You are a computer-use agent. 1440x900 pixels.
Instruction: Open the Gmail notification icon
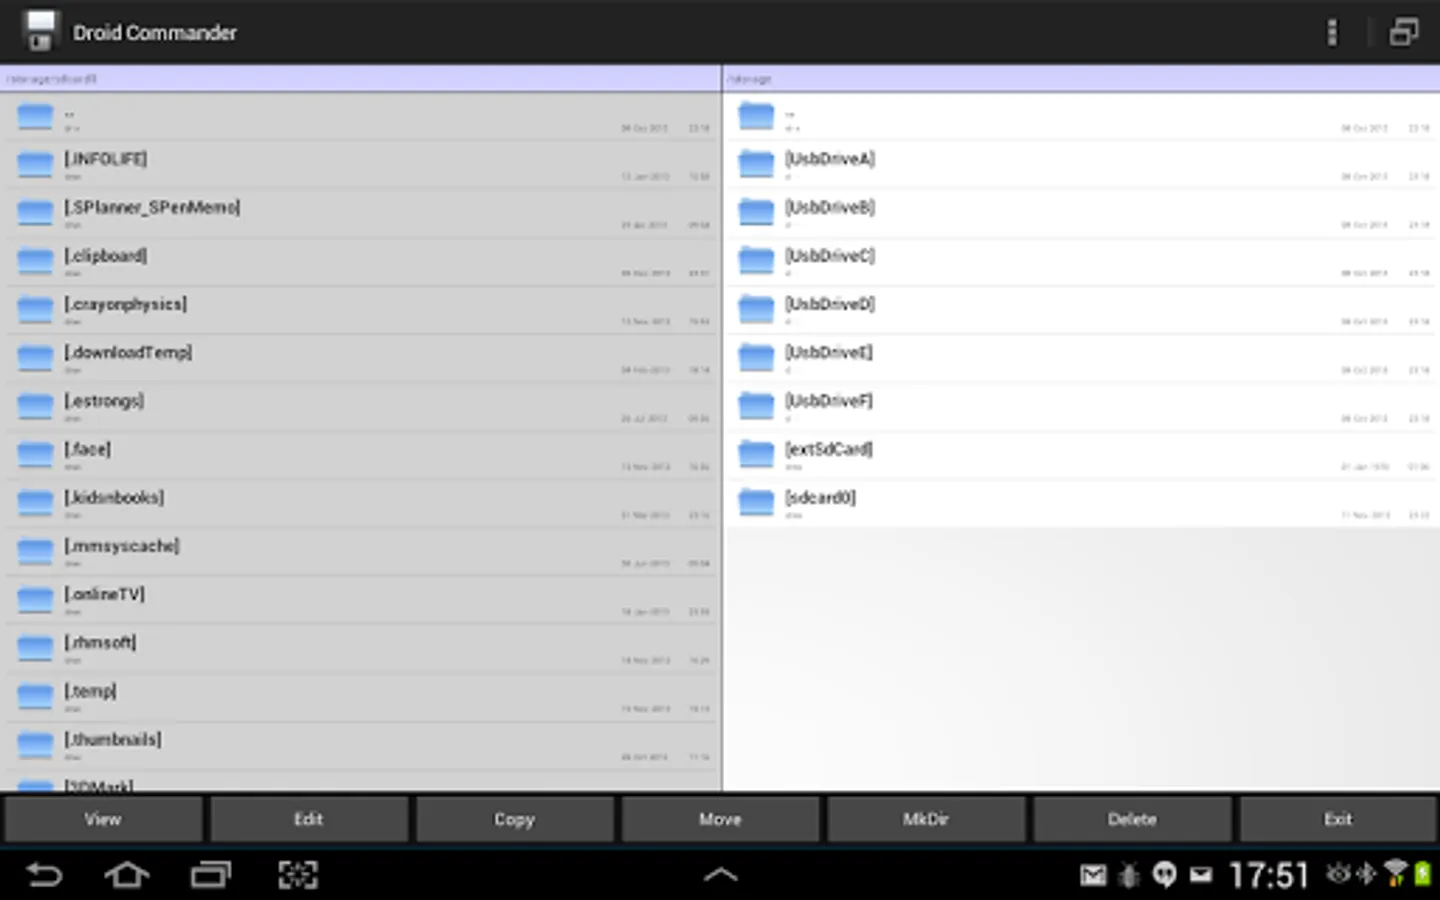point(1093,876)
